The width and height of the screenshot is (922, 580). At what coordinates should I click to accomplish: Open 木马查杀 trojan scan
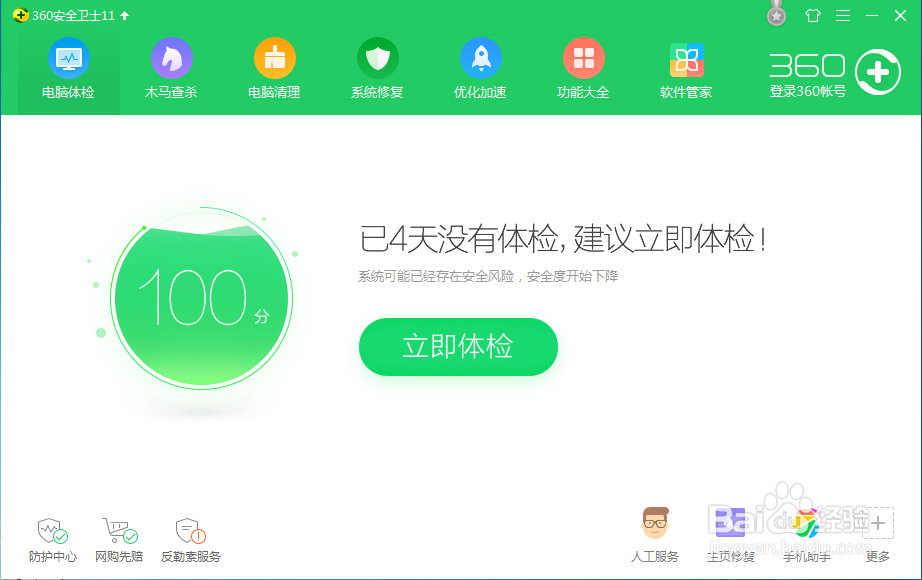(x=171, y=68)
